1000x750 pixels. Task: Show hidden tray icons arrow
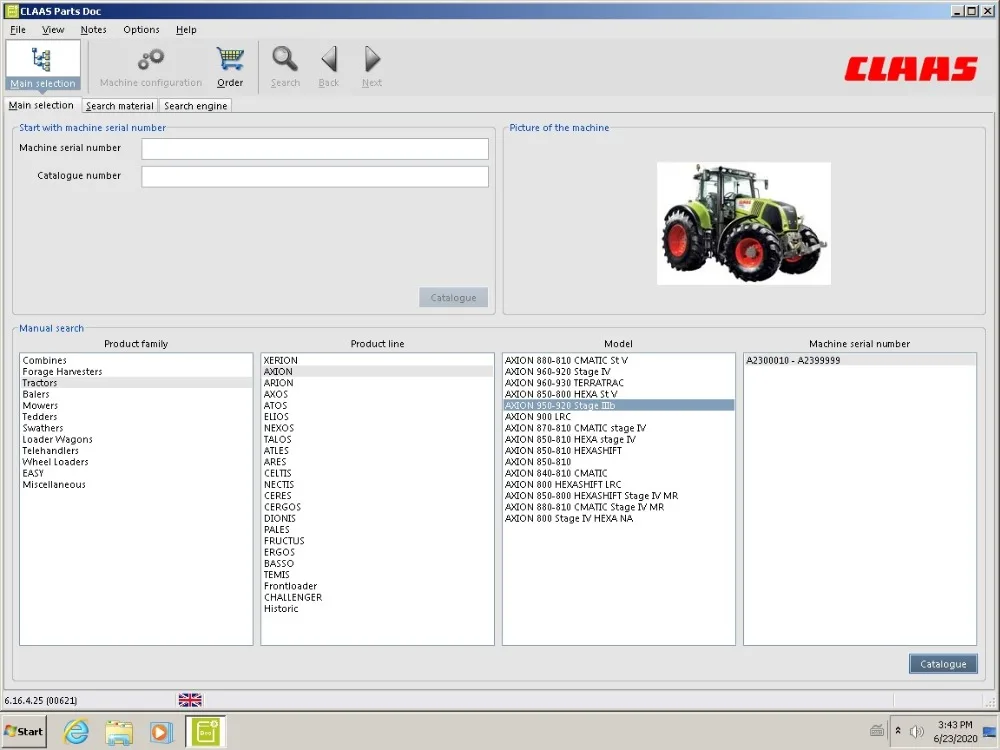(898, 731)
